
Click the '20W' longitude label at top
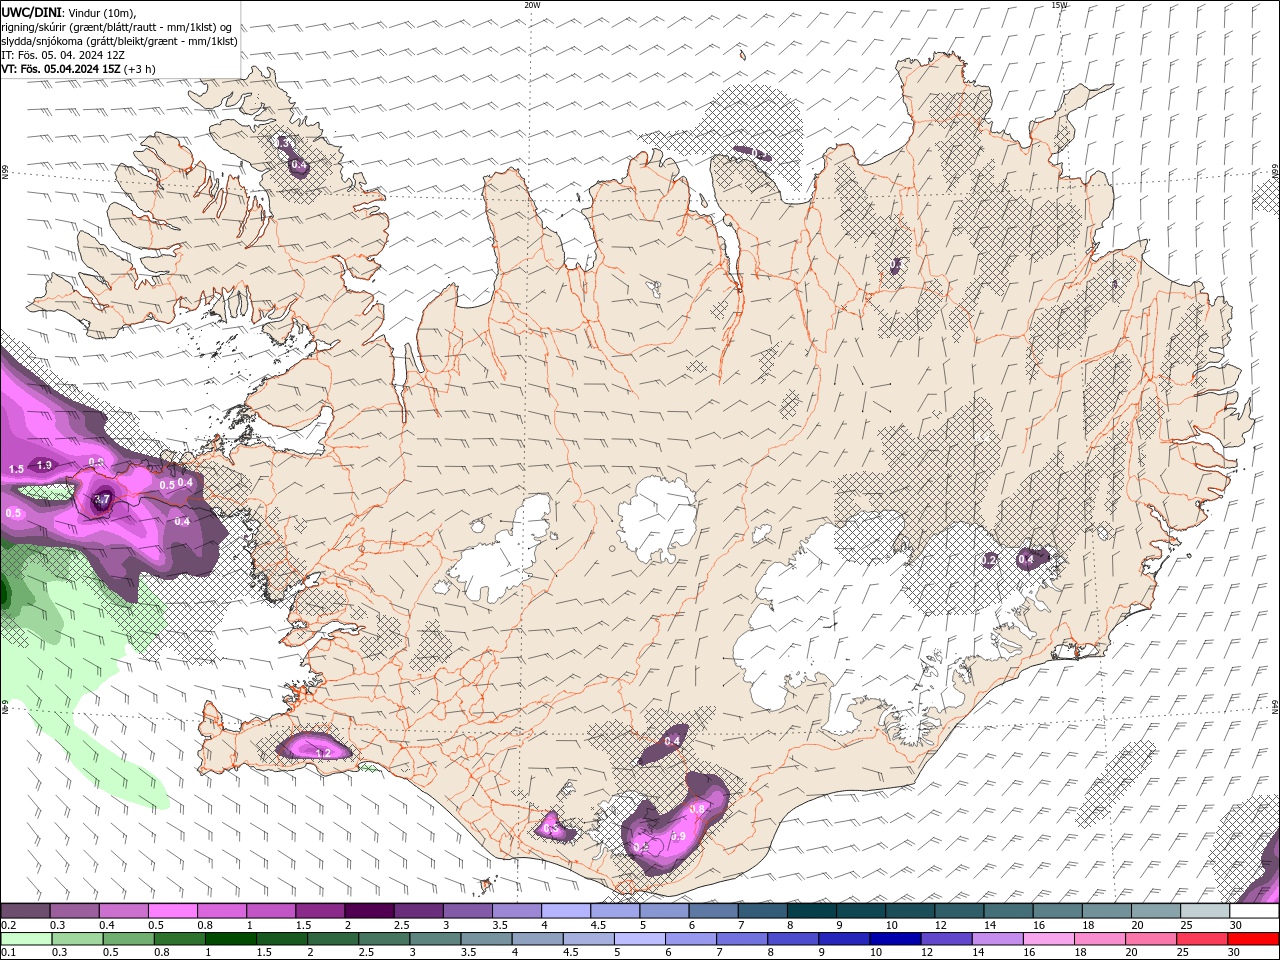532,5
